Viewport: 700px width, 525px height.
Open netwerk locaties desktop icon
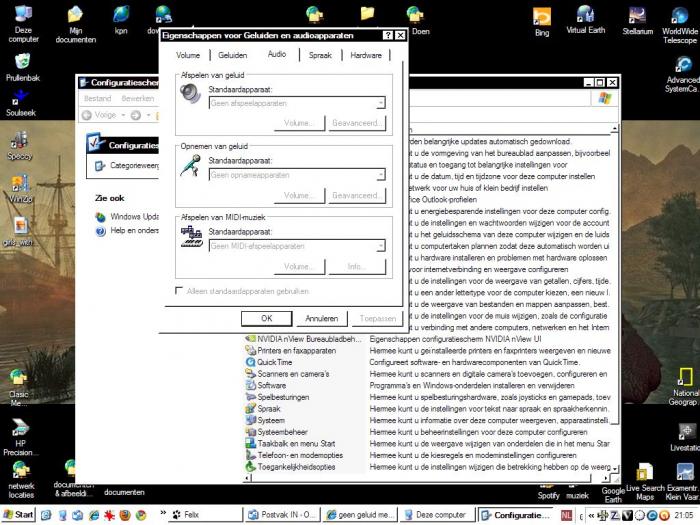click(21, 480)
